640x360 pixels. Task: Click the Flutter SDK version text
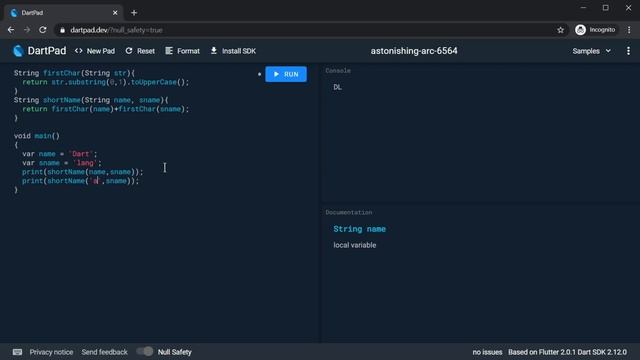567,352
